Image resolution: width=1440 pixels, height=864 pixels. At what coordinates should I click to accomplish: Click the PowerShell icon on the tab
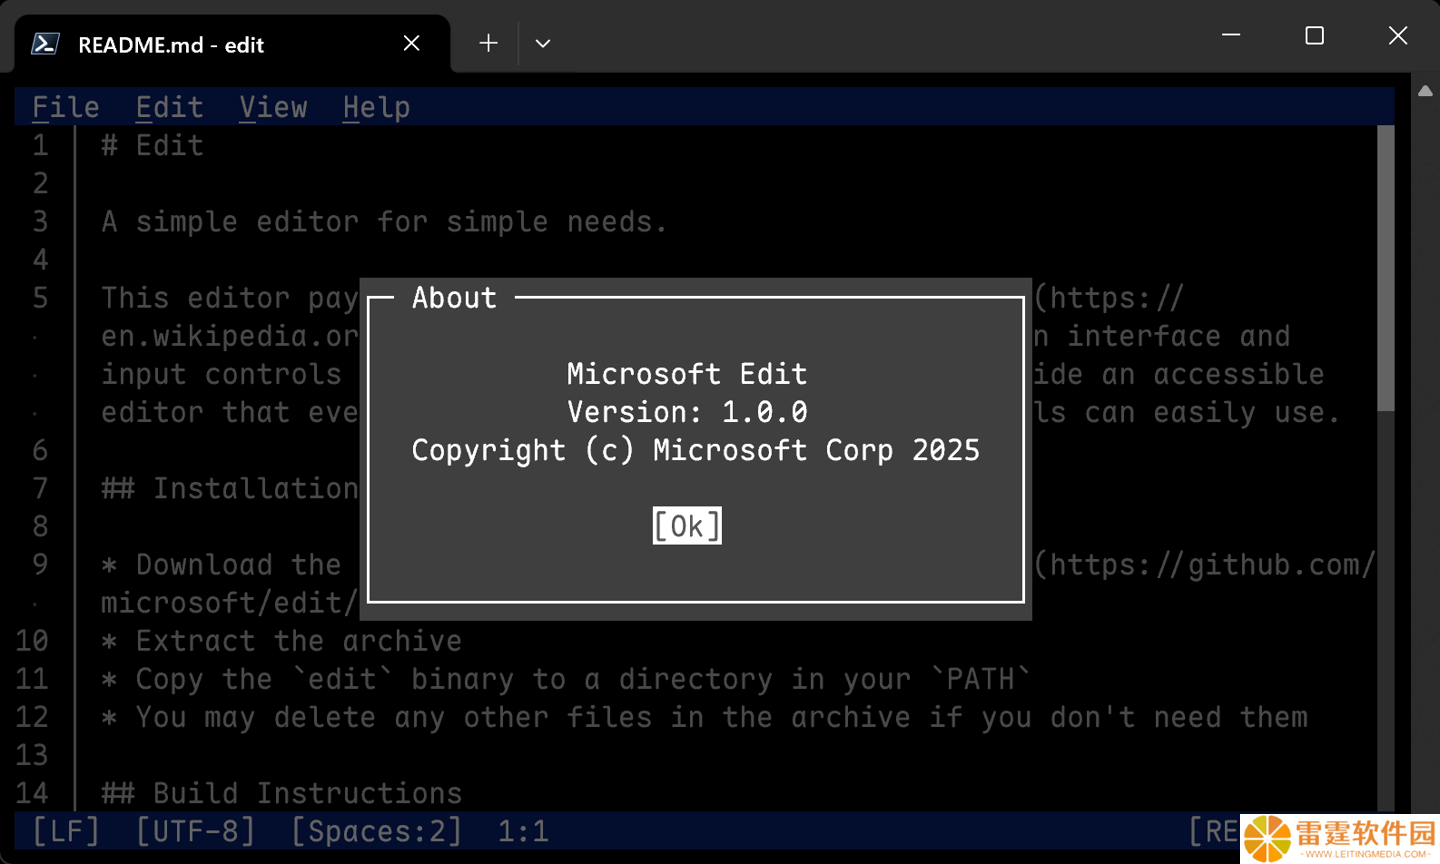tap(45, 44)
